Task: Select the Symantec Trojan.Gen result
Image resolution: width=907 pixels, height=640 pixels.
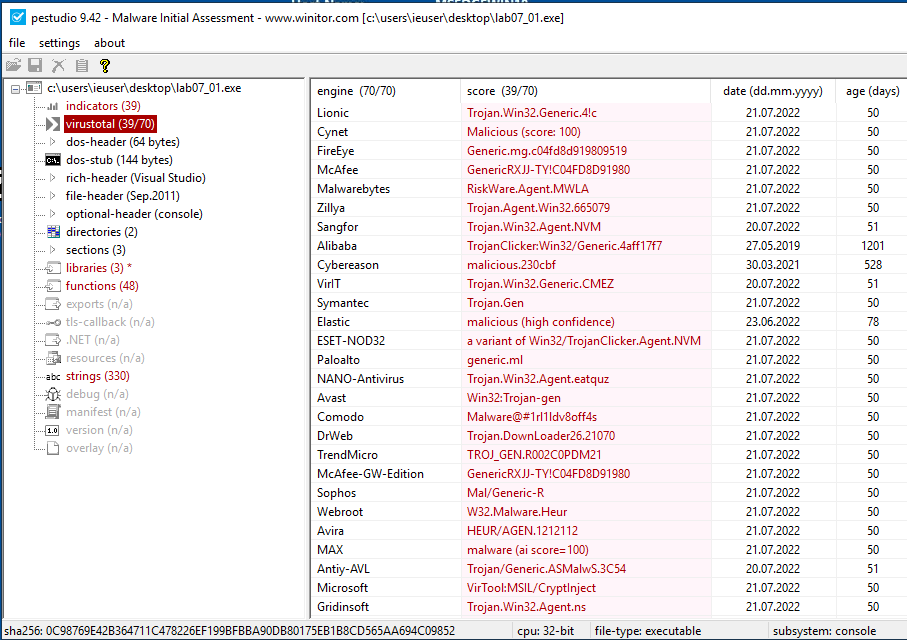Action: pyautogui.click(x=495, y=303)
